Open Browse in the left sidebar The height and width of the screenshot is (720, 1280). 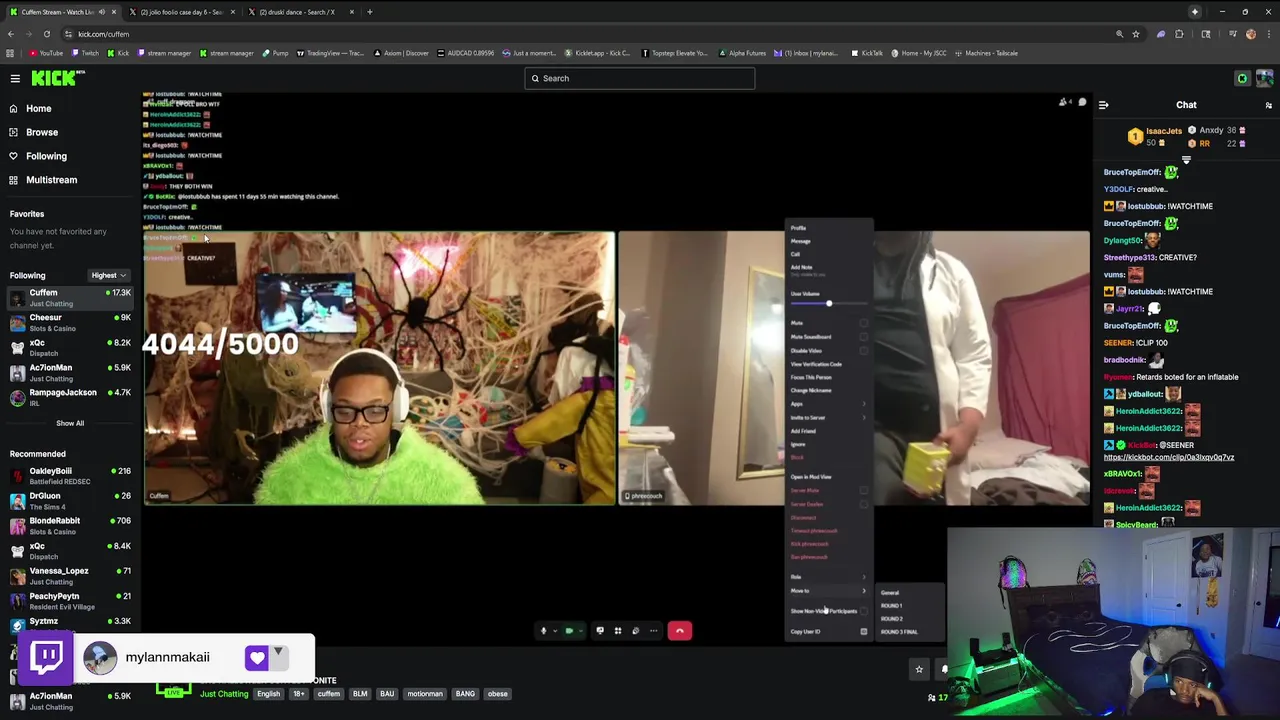pyautogui.click(x=42, y=132)
